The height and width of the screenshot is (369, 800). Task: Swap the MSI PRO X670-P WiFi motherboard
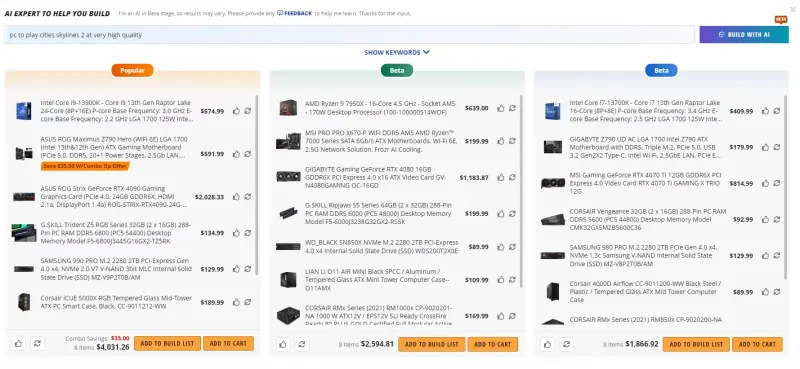pyautogui.click(x=512, y=141)
